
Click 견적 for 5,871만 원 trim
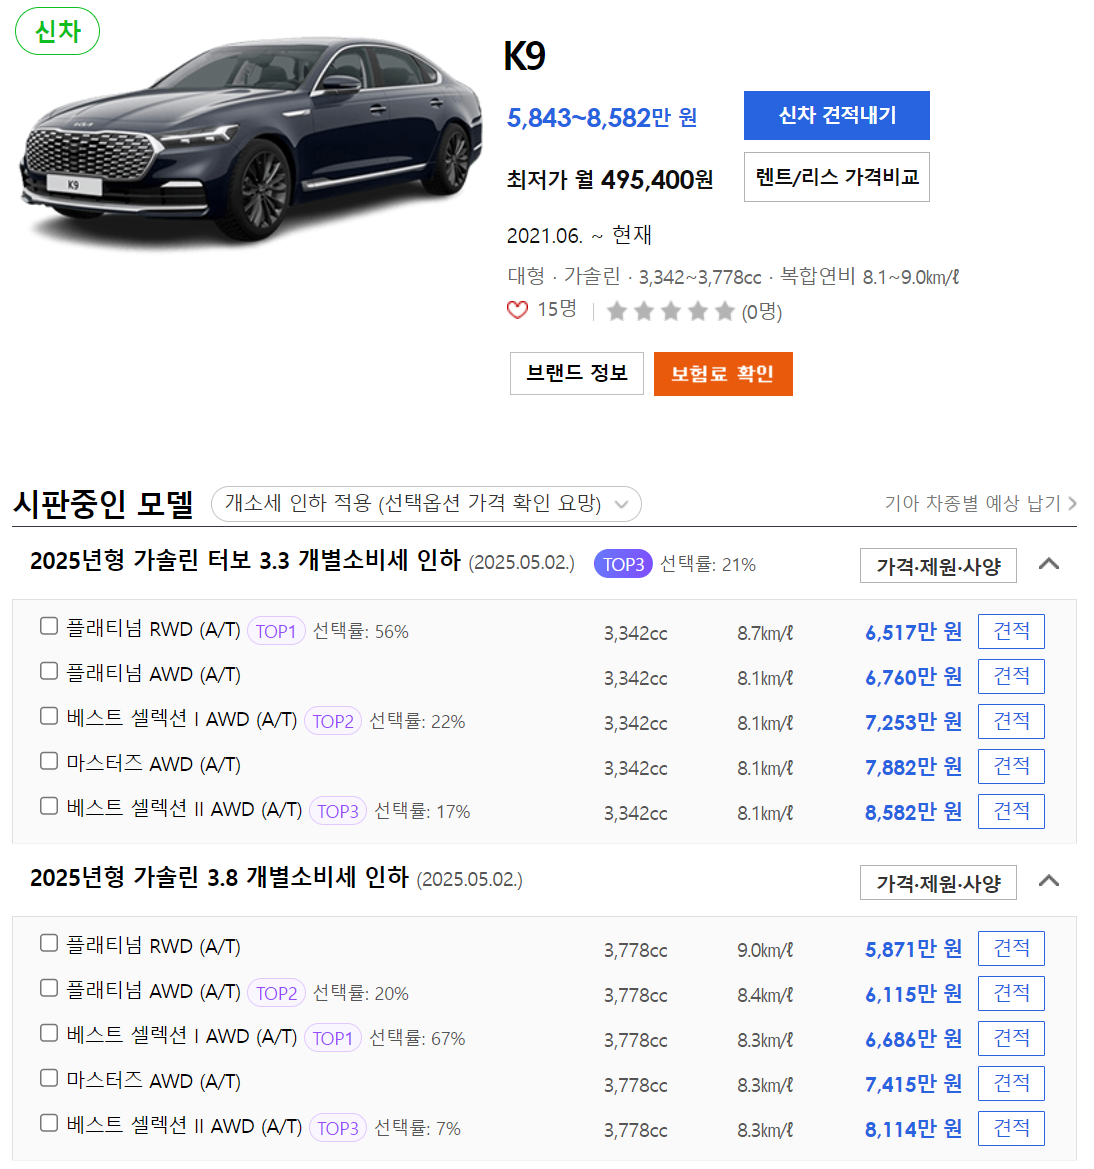tap(1010, 948)
